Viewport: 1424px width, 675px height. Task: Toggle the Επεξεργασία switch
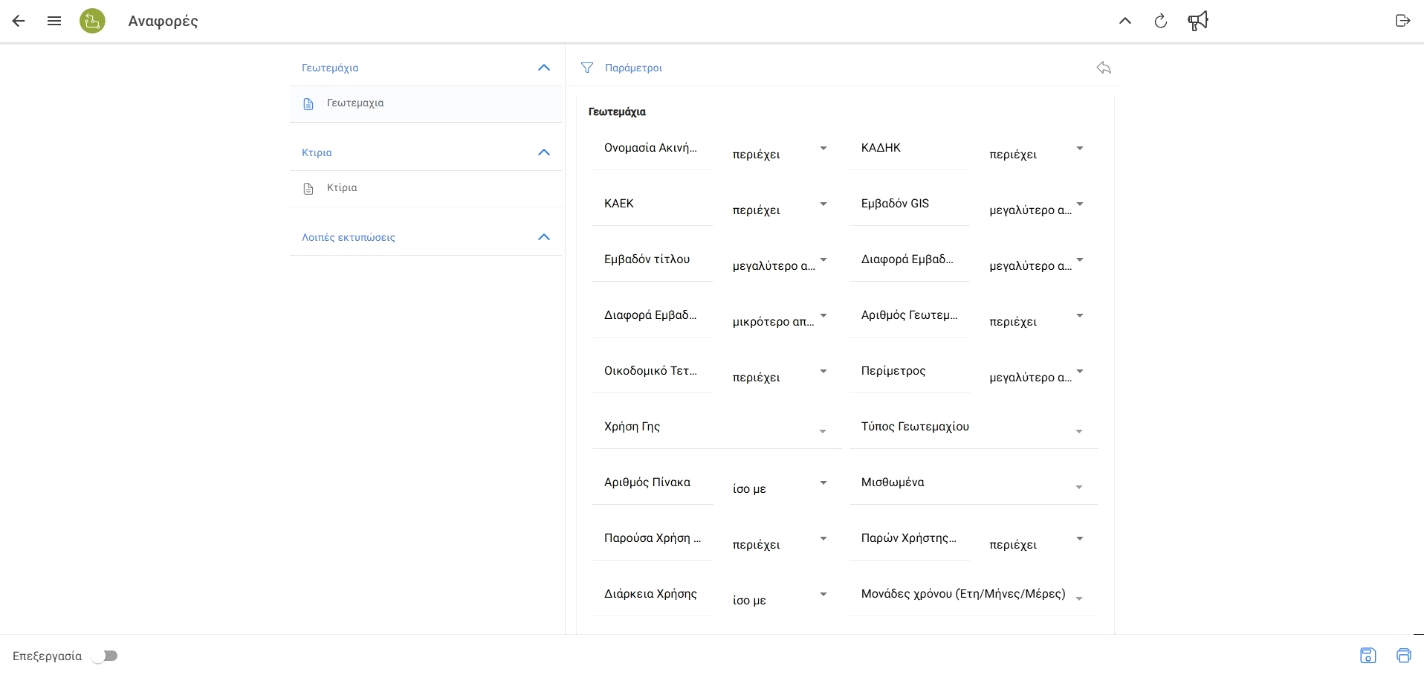[104, 656]
